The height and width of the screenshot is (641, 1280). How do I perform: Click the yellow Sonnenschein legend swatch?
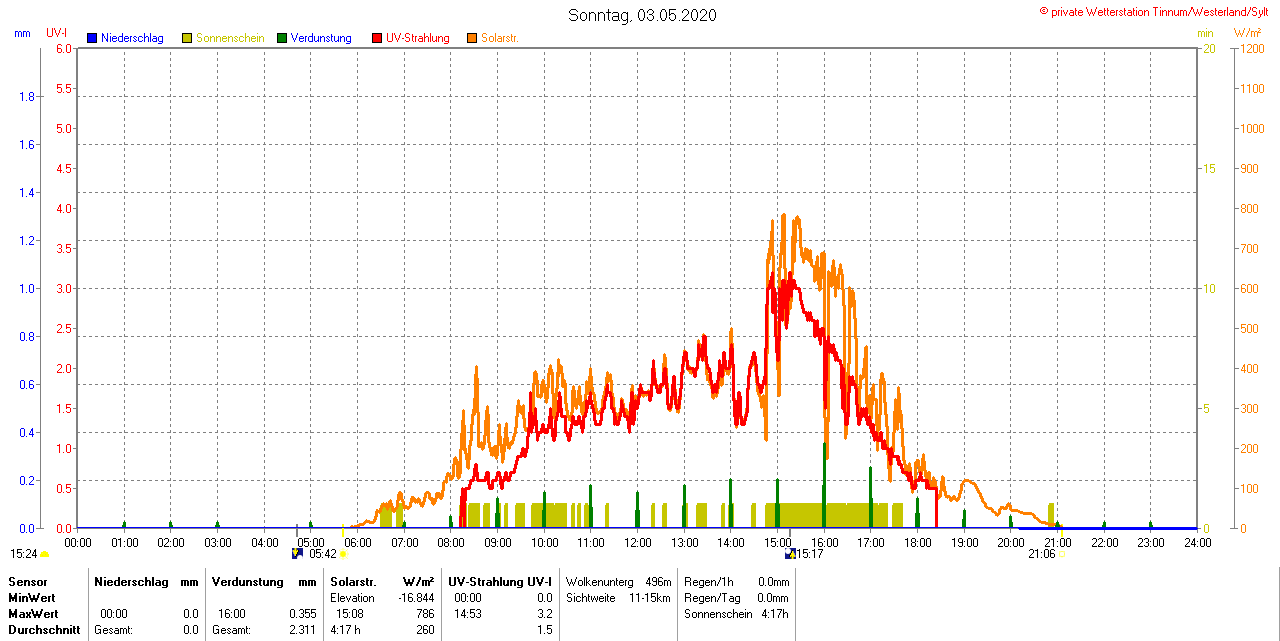point(187,38)
